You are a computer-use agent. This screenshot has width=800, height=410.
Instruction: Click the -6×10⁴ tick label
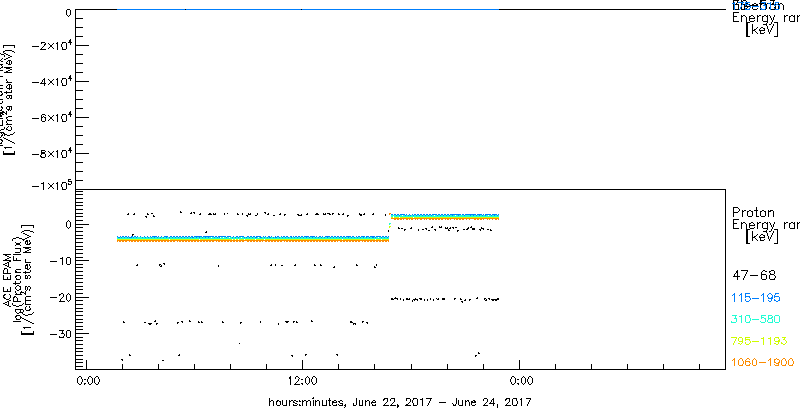click(x=51, y=118)
